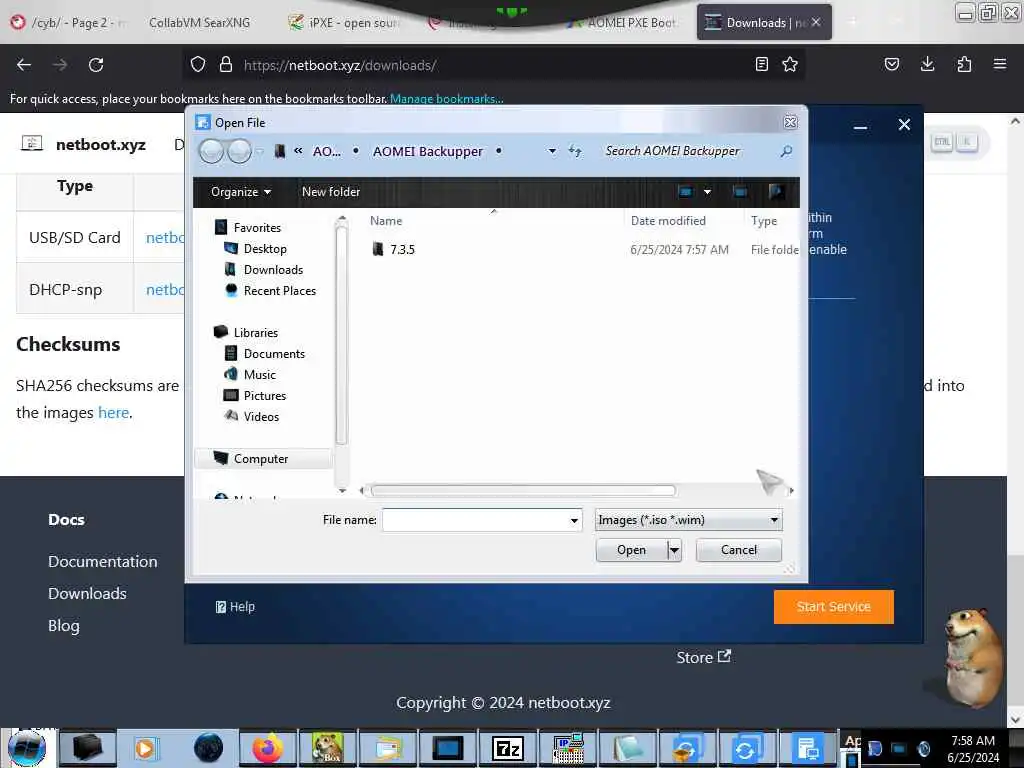1024x768 pixels.
Task: Click the Libraries group in sidebar
Action: (x=255, y=332)
